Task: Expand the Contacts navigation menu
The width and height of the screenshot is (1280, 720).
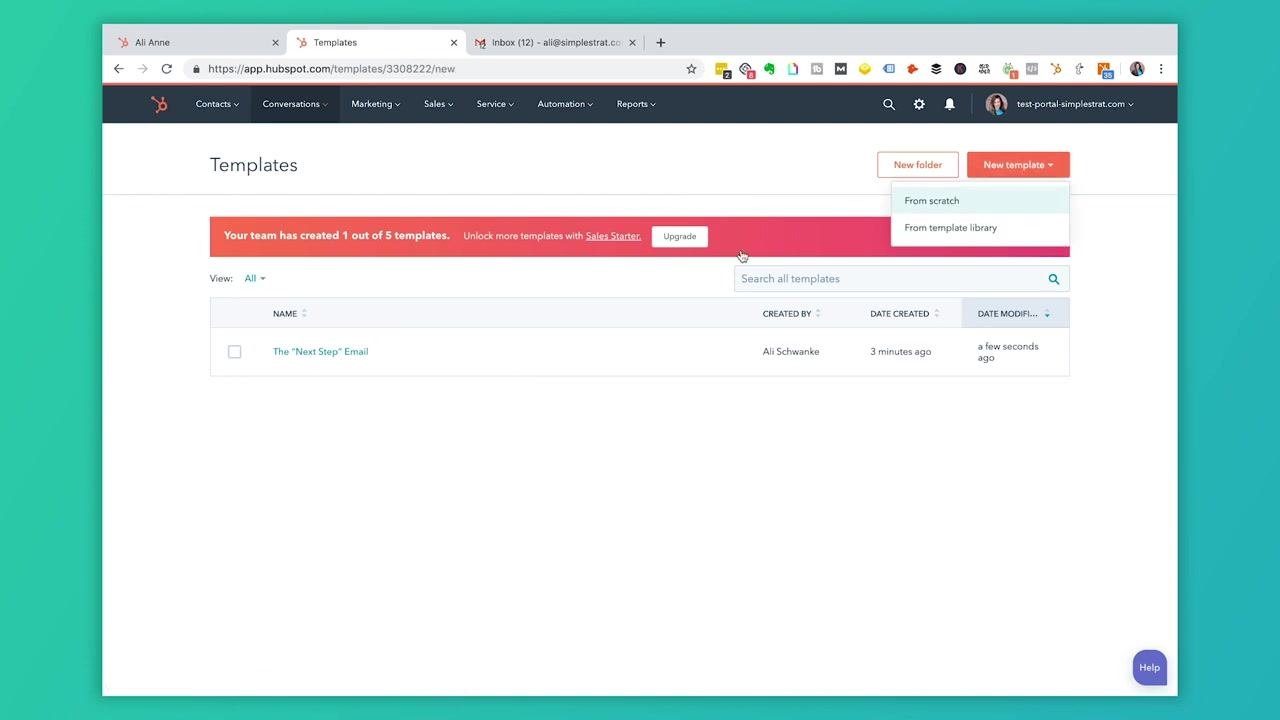Action: point(217,104)
